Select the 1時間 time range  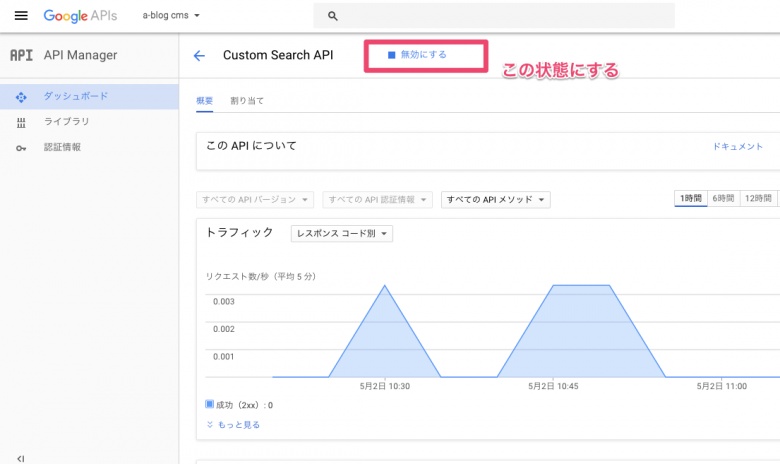click(x=690, y=199)
